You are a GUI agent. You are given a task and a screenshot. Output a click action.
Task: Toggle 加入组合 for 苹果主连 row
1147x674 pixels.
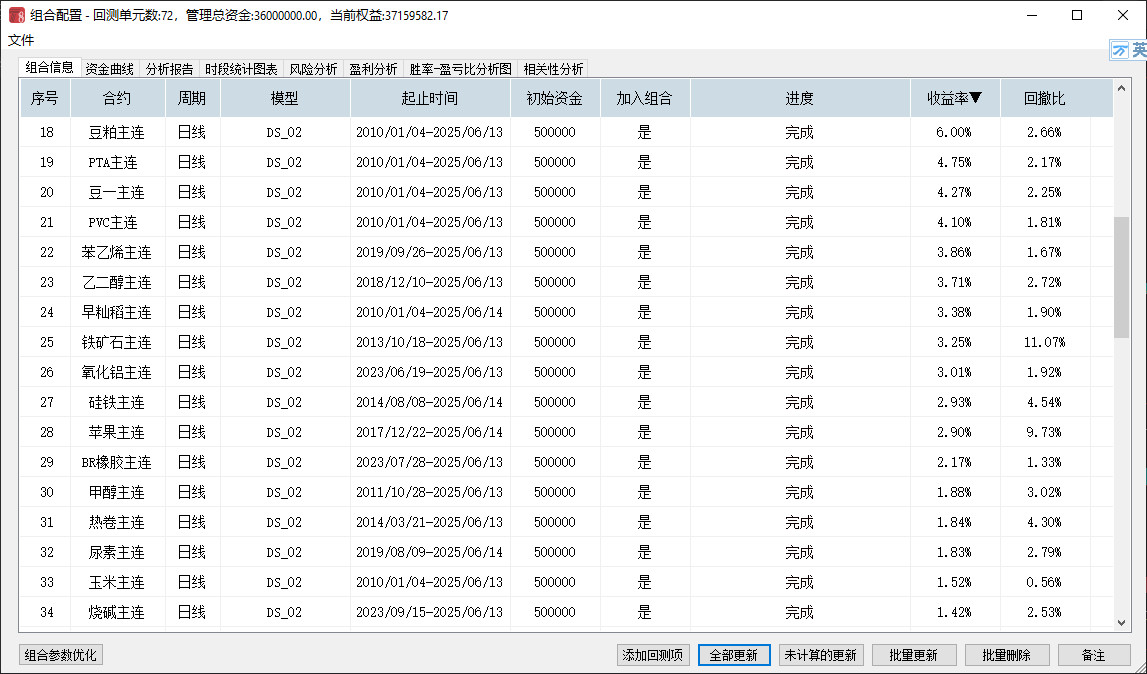pyautogui.click(x=644, y=432)
